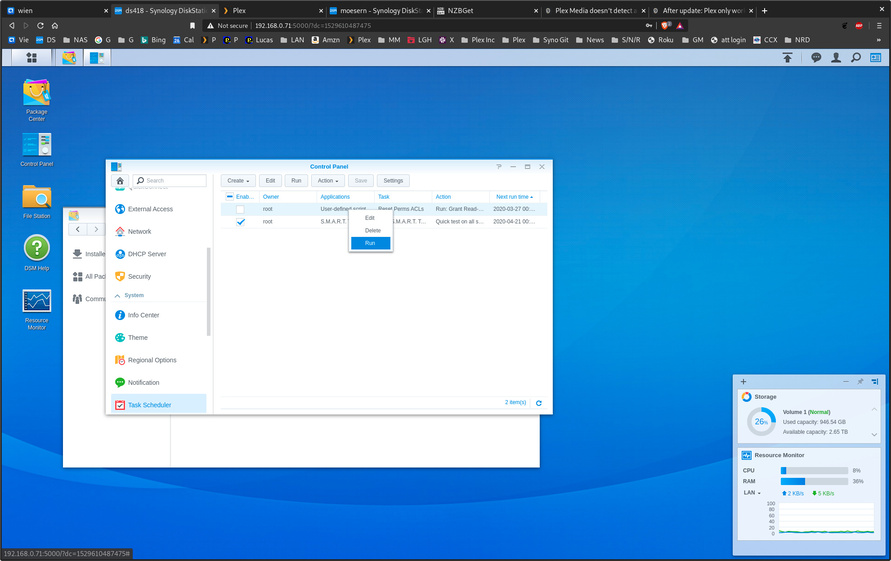Open the DSM main menu grid
This screenshot has width=891, height=561.
click(x=31, y=57)
